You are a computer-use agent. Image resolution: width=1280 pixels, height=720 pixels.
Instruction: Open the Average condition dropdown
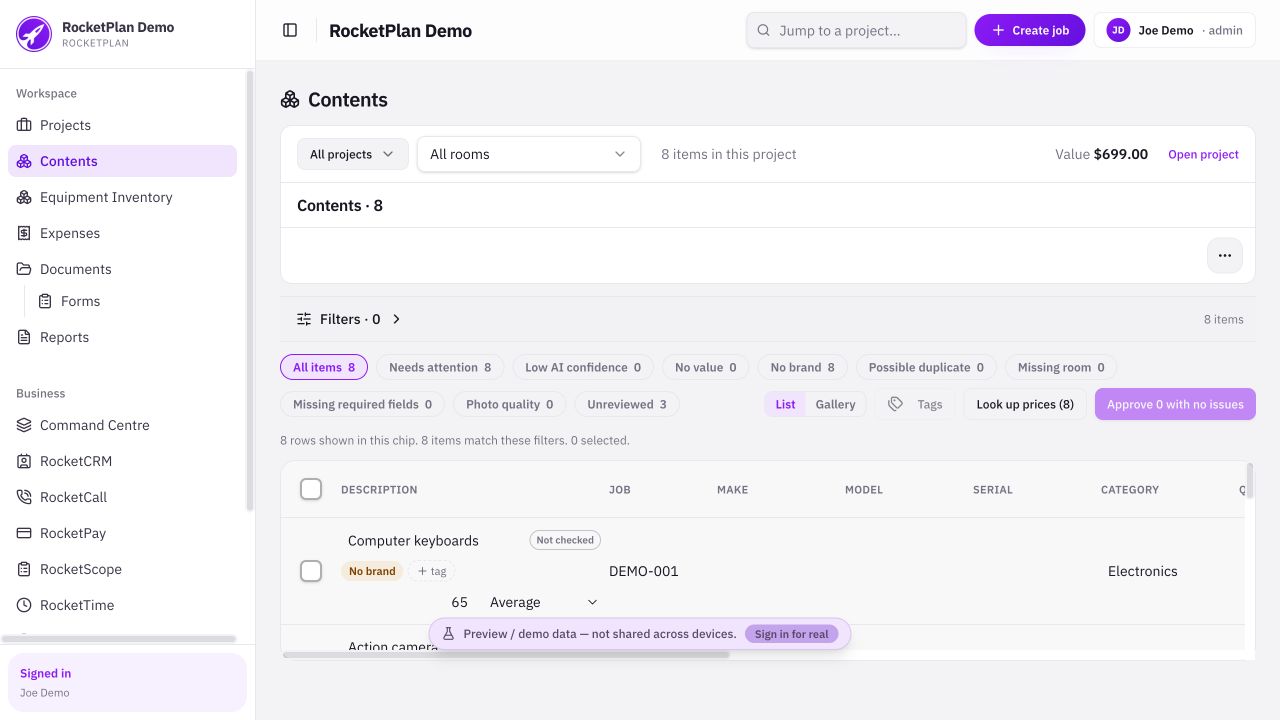click(x=543, y=602)
